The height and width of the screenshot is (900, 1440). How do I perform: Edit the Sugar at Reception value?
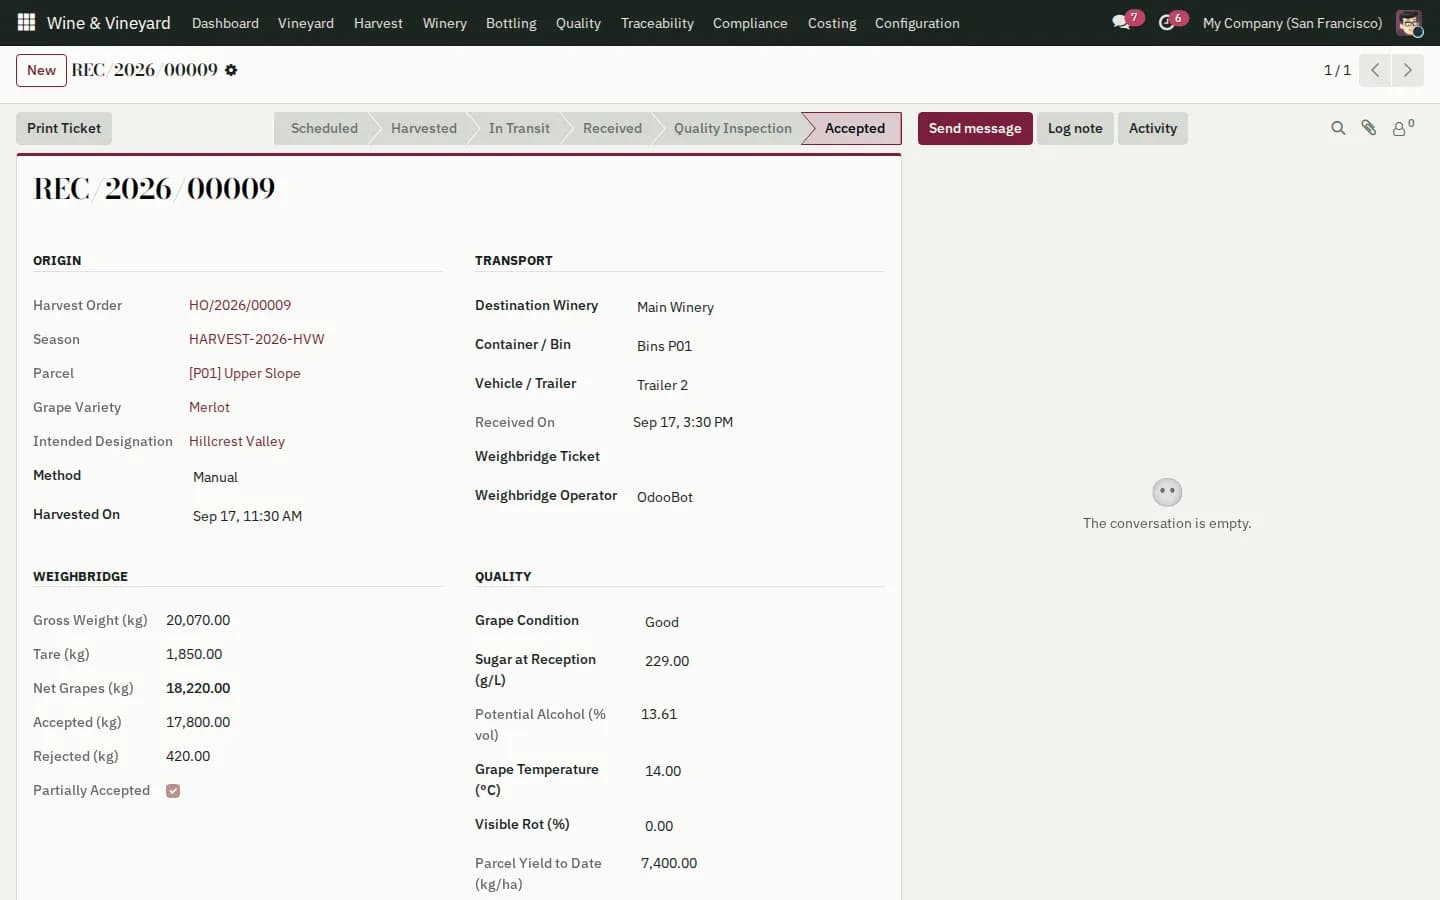pyautogui.click(x=764, y=661)
